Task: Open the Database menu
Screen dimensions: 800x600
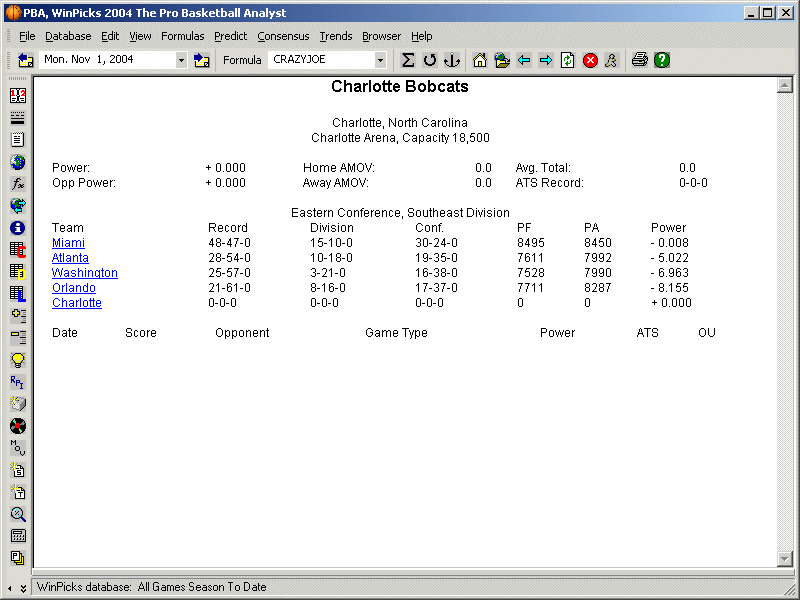Action: [x=68, y=36]
